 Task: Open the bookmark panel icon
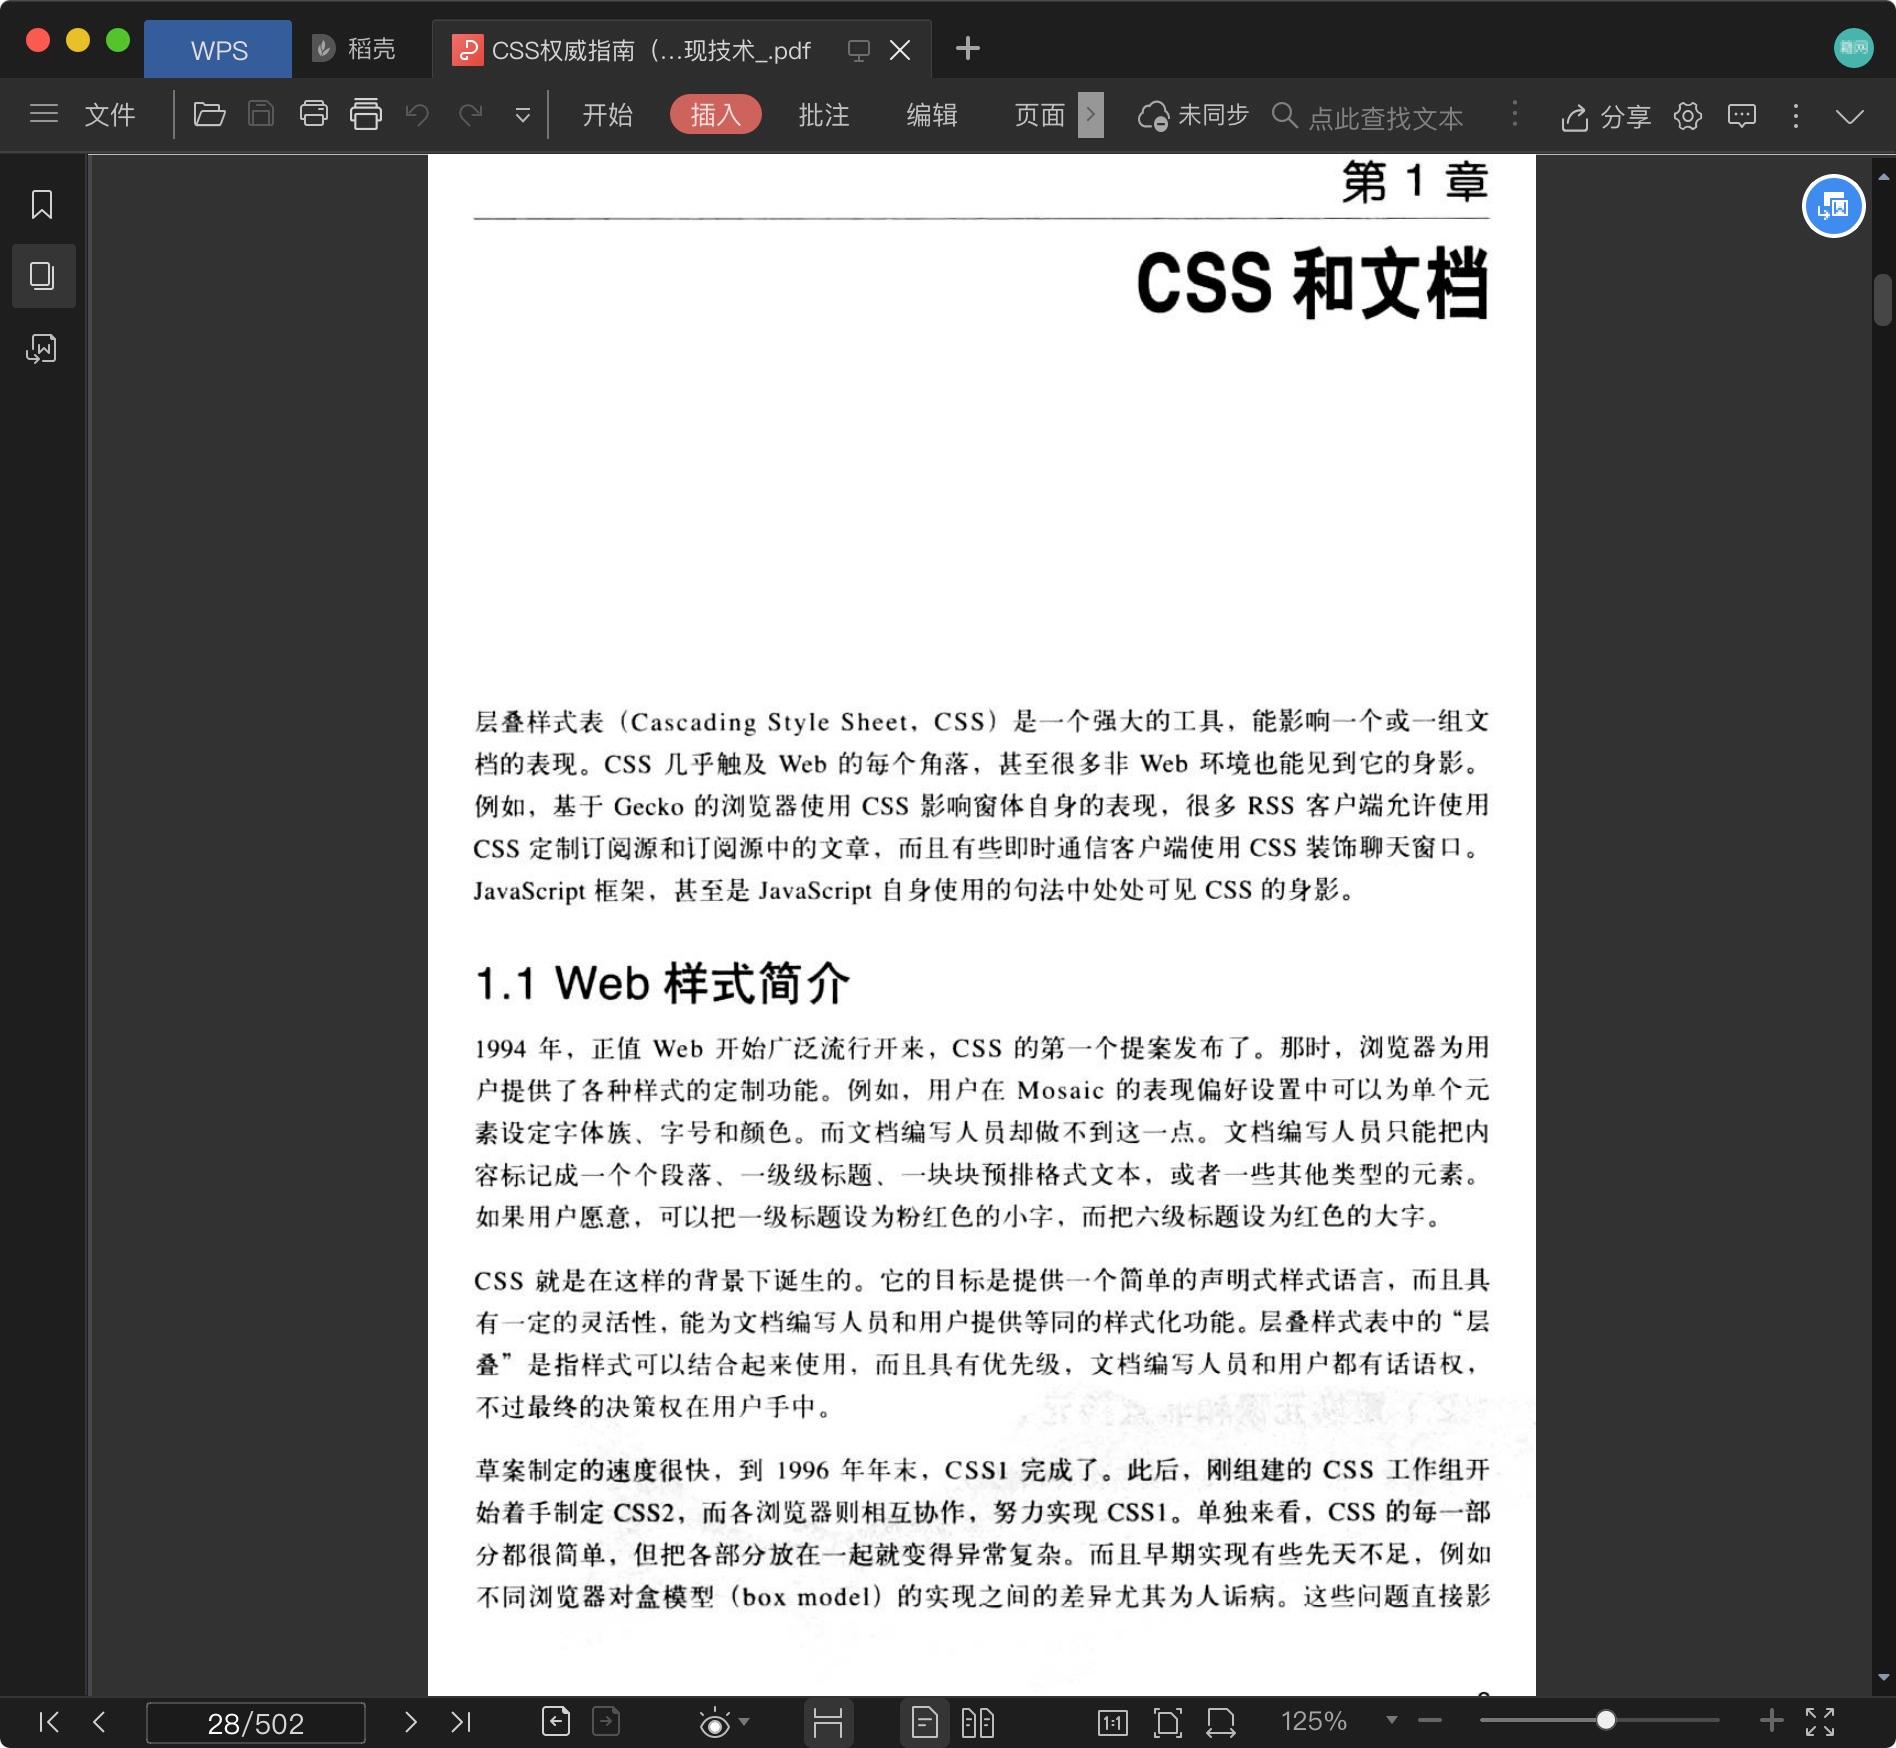pyautogui.click(x=42, y=204)
